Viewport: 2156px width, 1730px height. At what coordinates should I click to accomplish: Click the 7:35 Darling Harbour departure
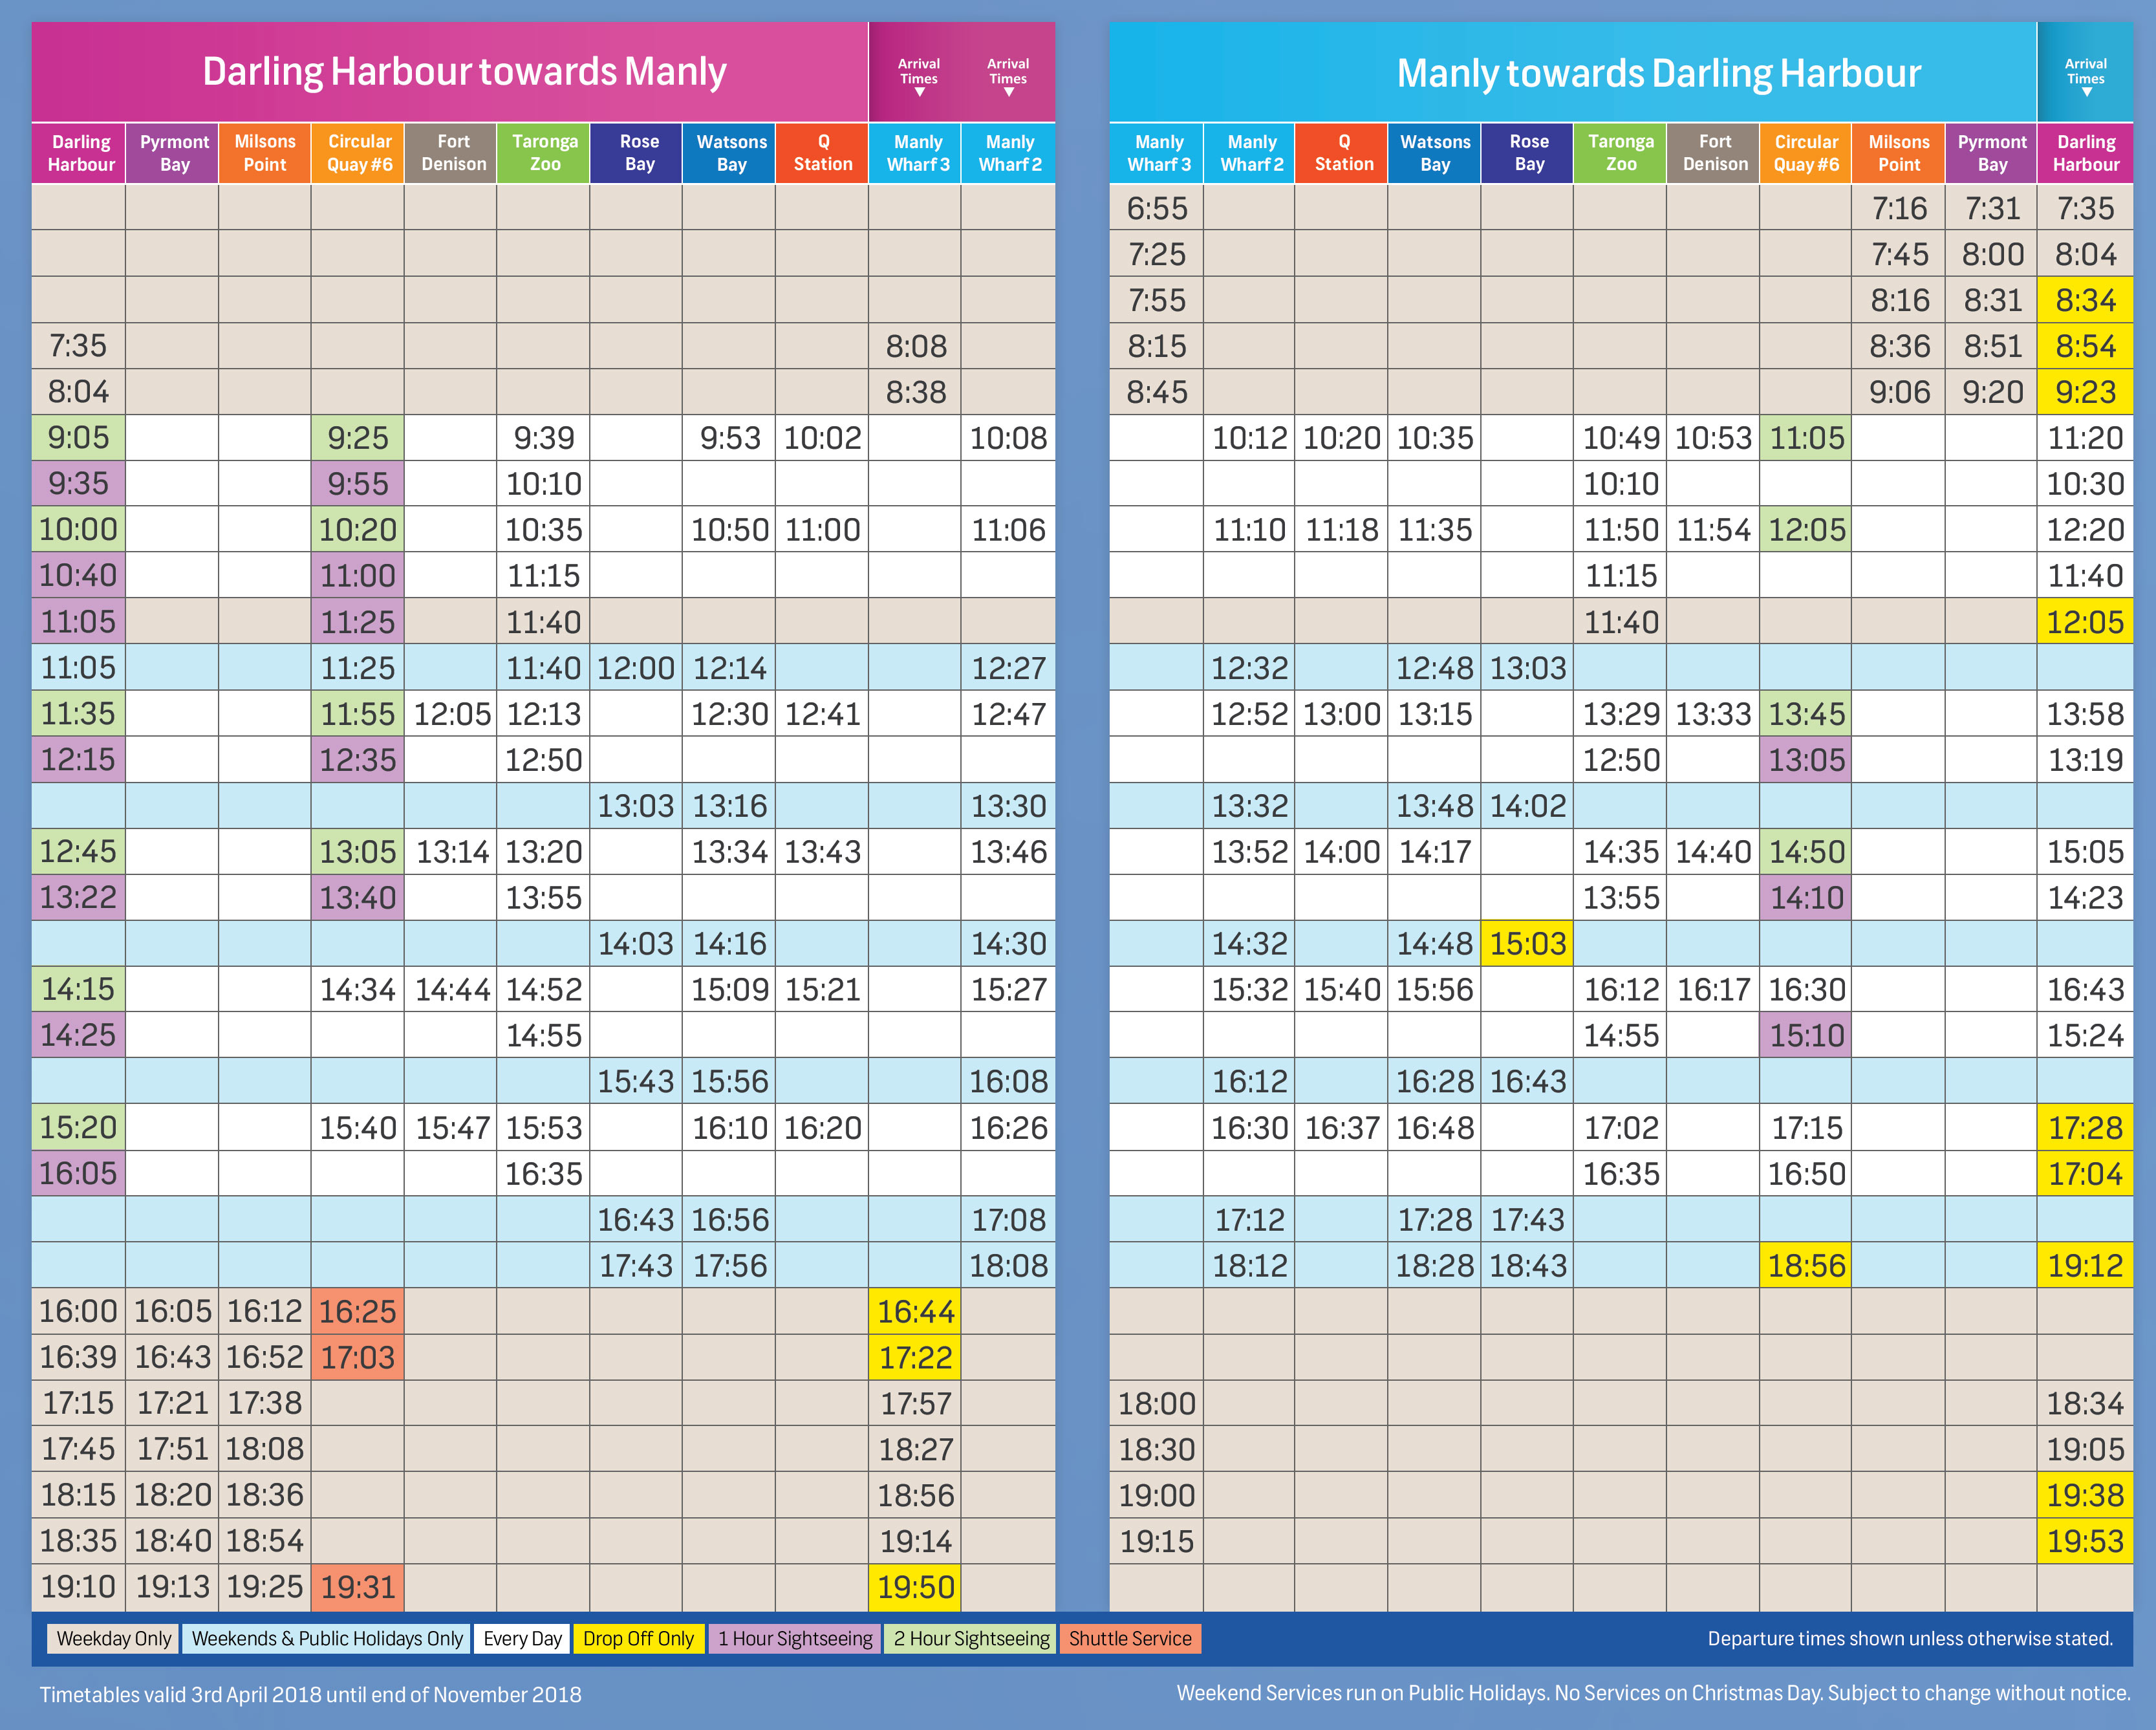tap(78, 346)
